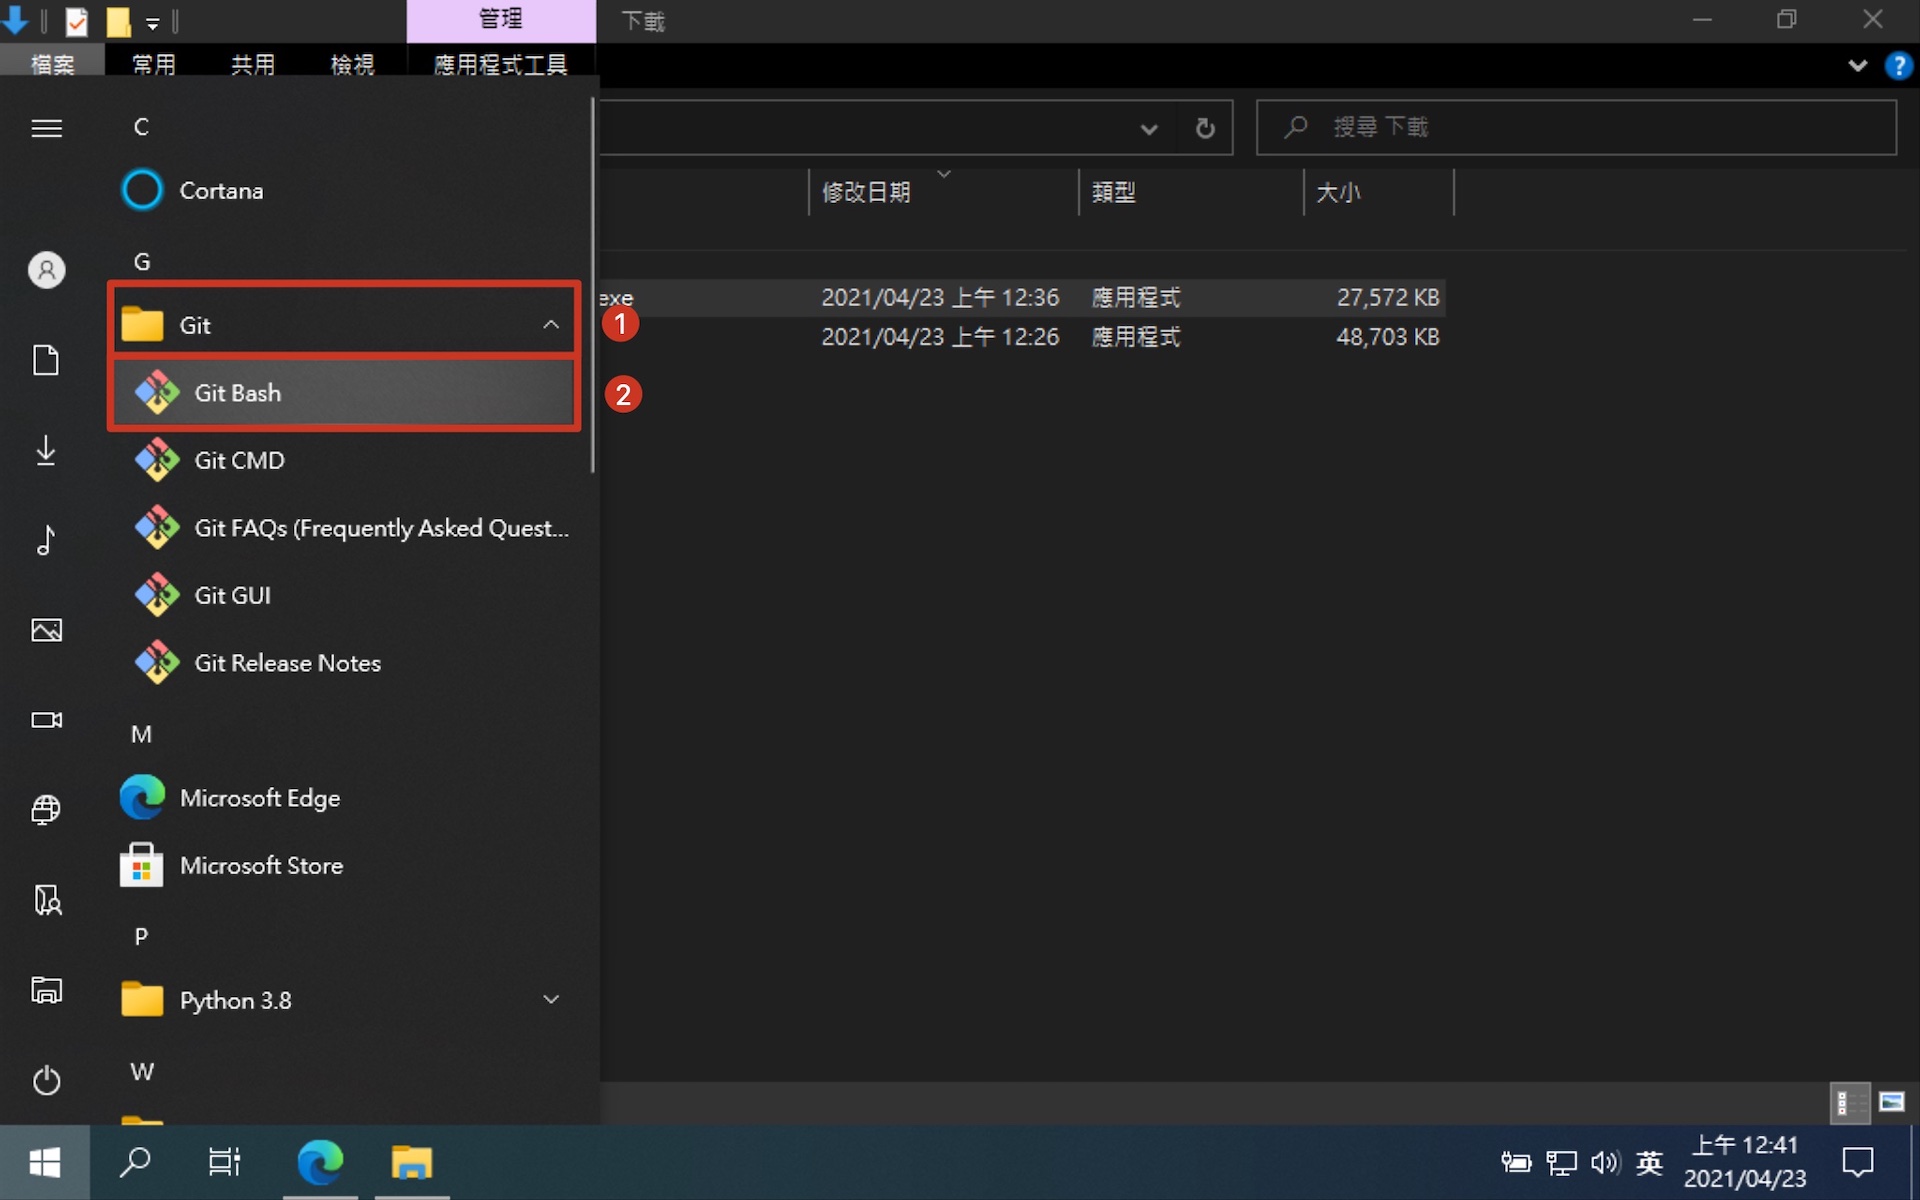This screenshot has width=1920, height=1200.
Task: Open Network from the Start sidebar
Action: tap(46, 810)
